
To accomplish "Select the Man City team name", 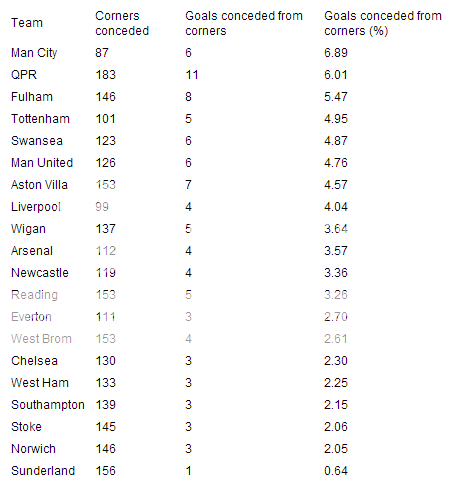I will (34, 53).
